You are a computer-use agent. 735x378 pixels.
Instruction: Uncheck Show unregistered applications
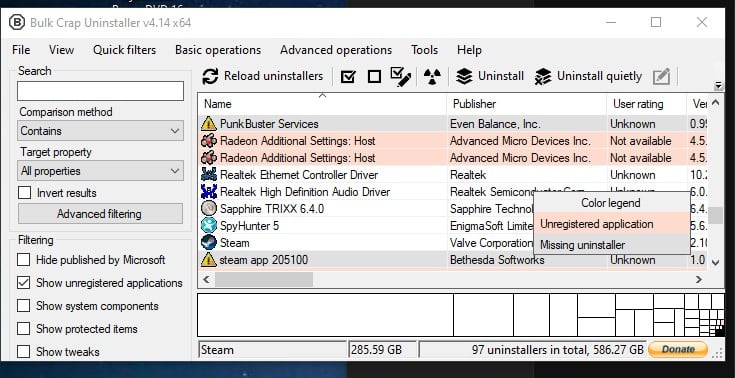[23, 283]
